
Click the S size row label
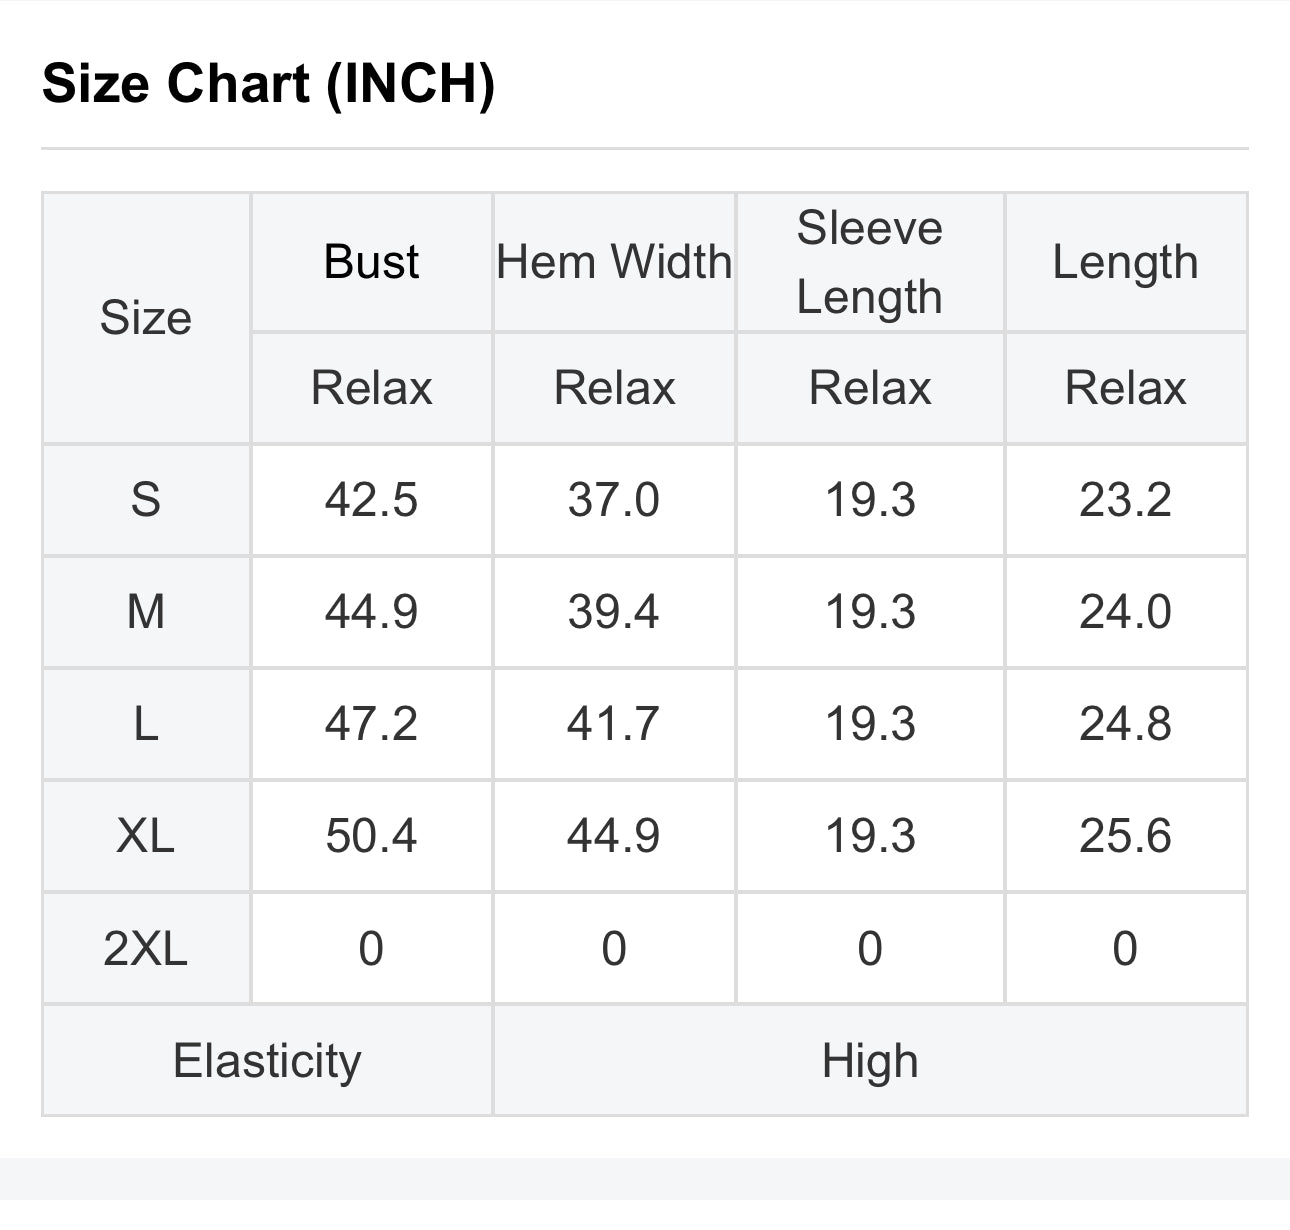click(146, 499)
